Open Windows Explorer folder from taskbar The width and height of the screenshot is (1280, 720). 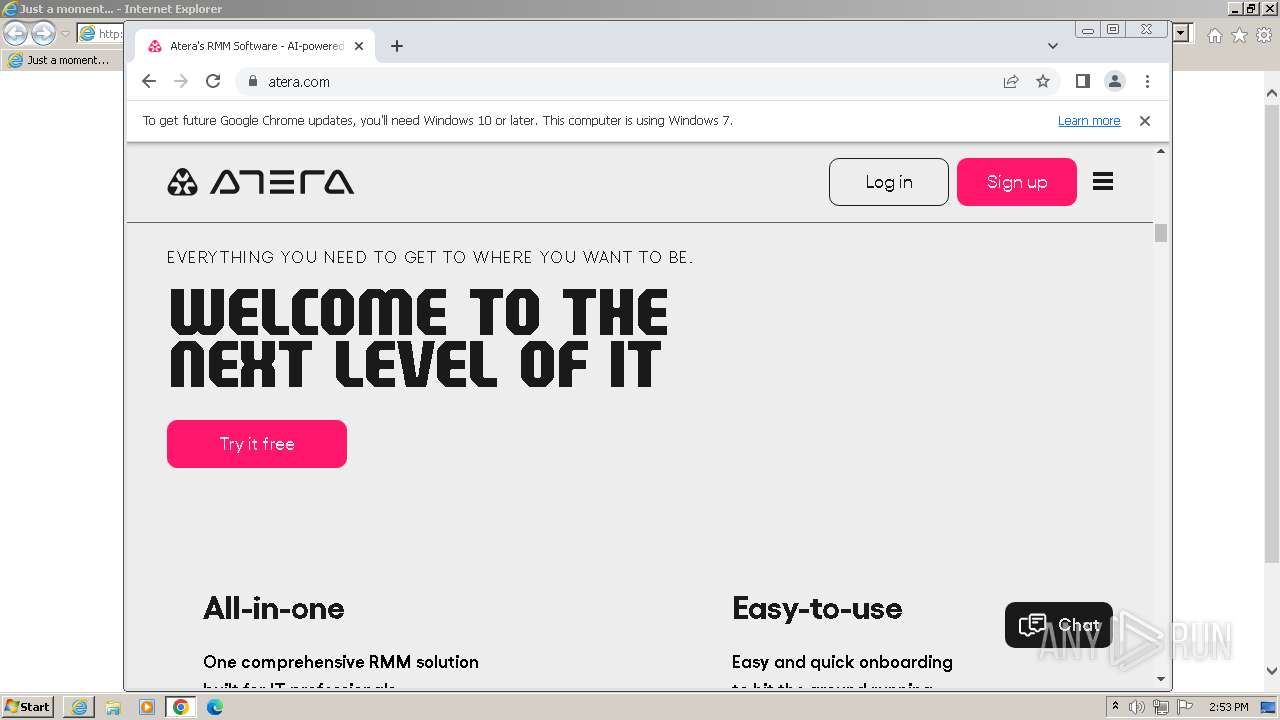click(113, 707)
